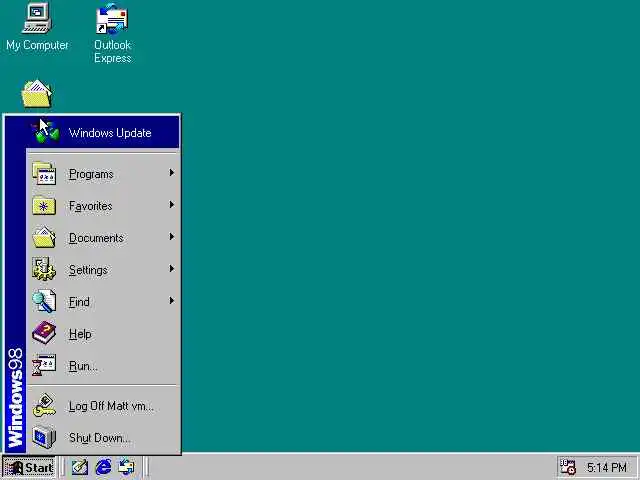640x480 pixels.
Task: Select Shut Down... menu entry
Action: click(102, 438)
